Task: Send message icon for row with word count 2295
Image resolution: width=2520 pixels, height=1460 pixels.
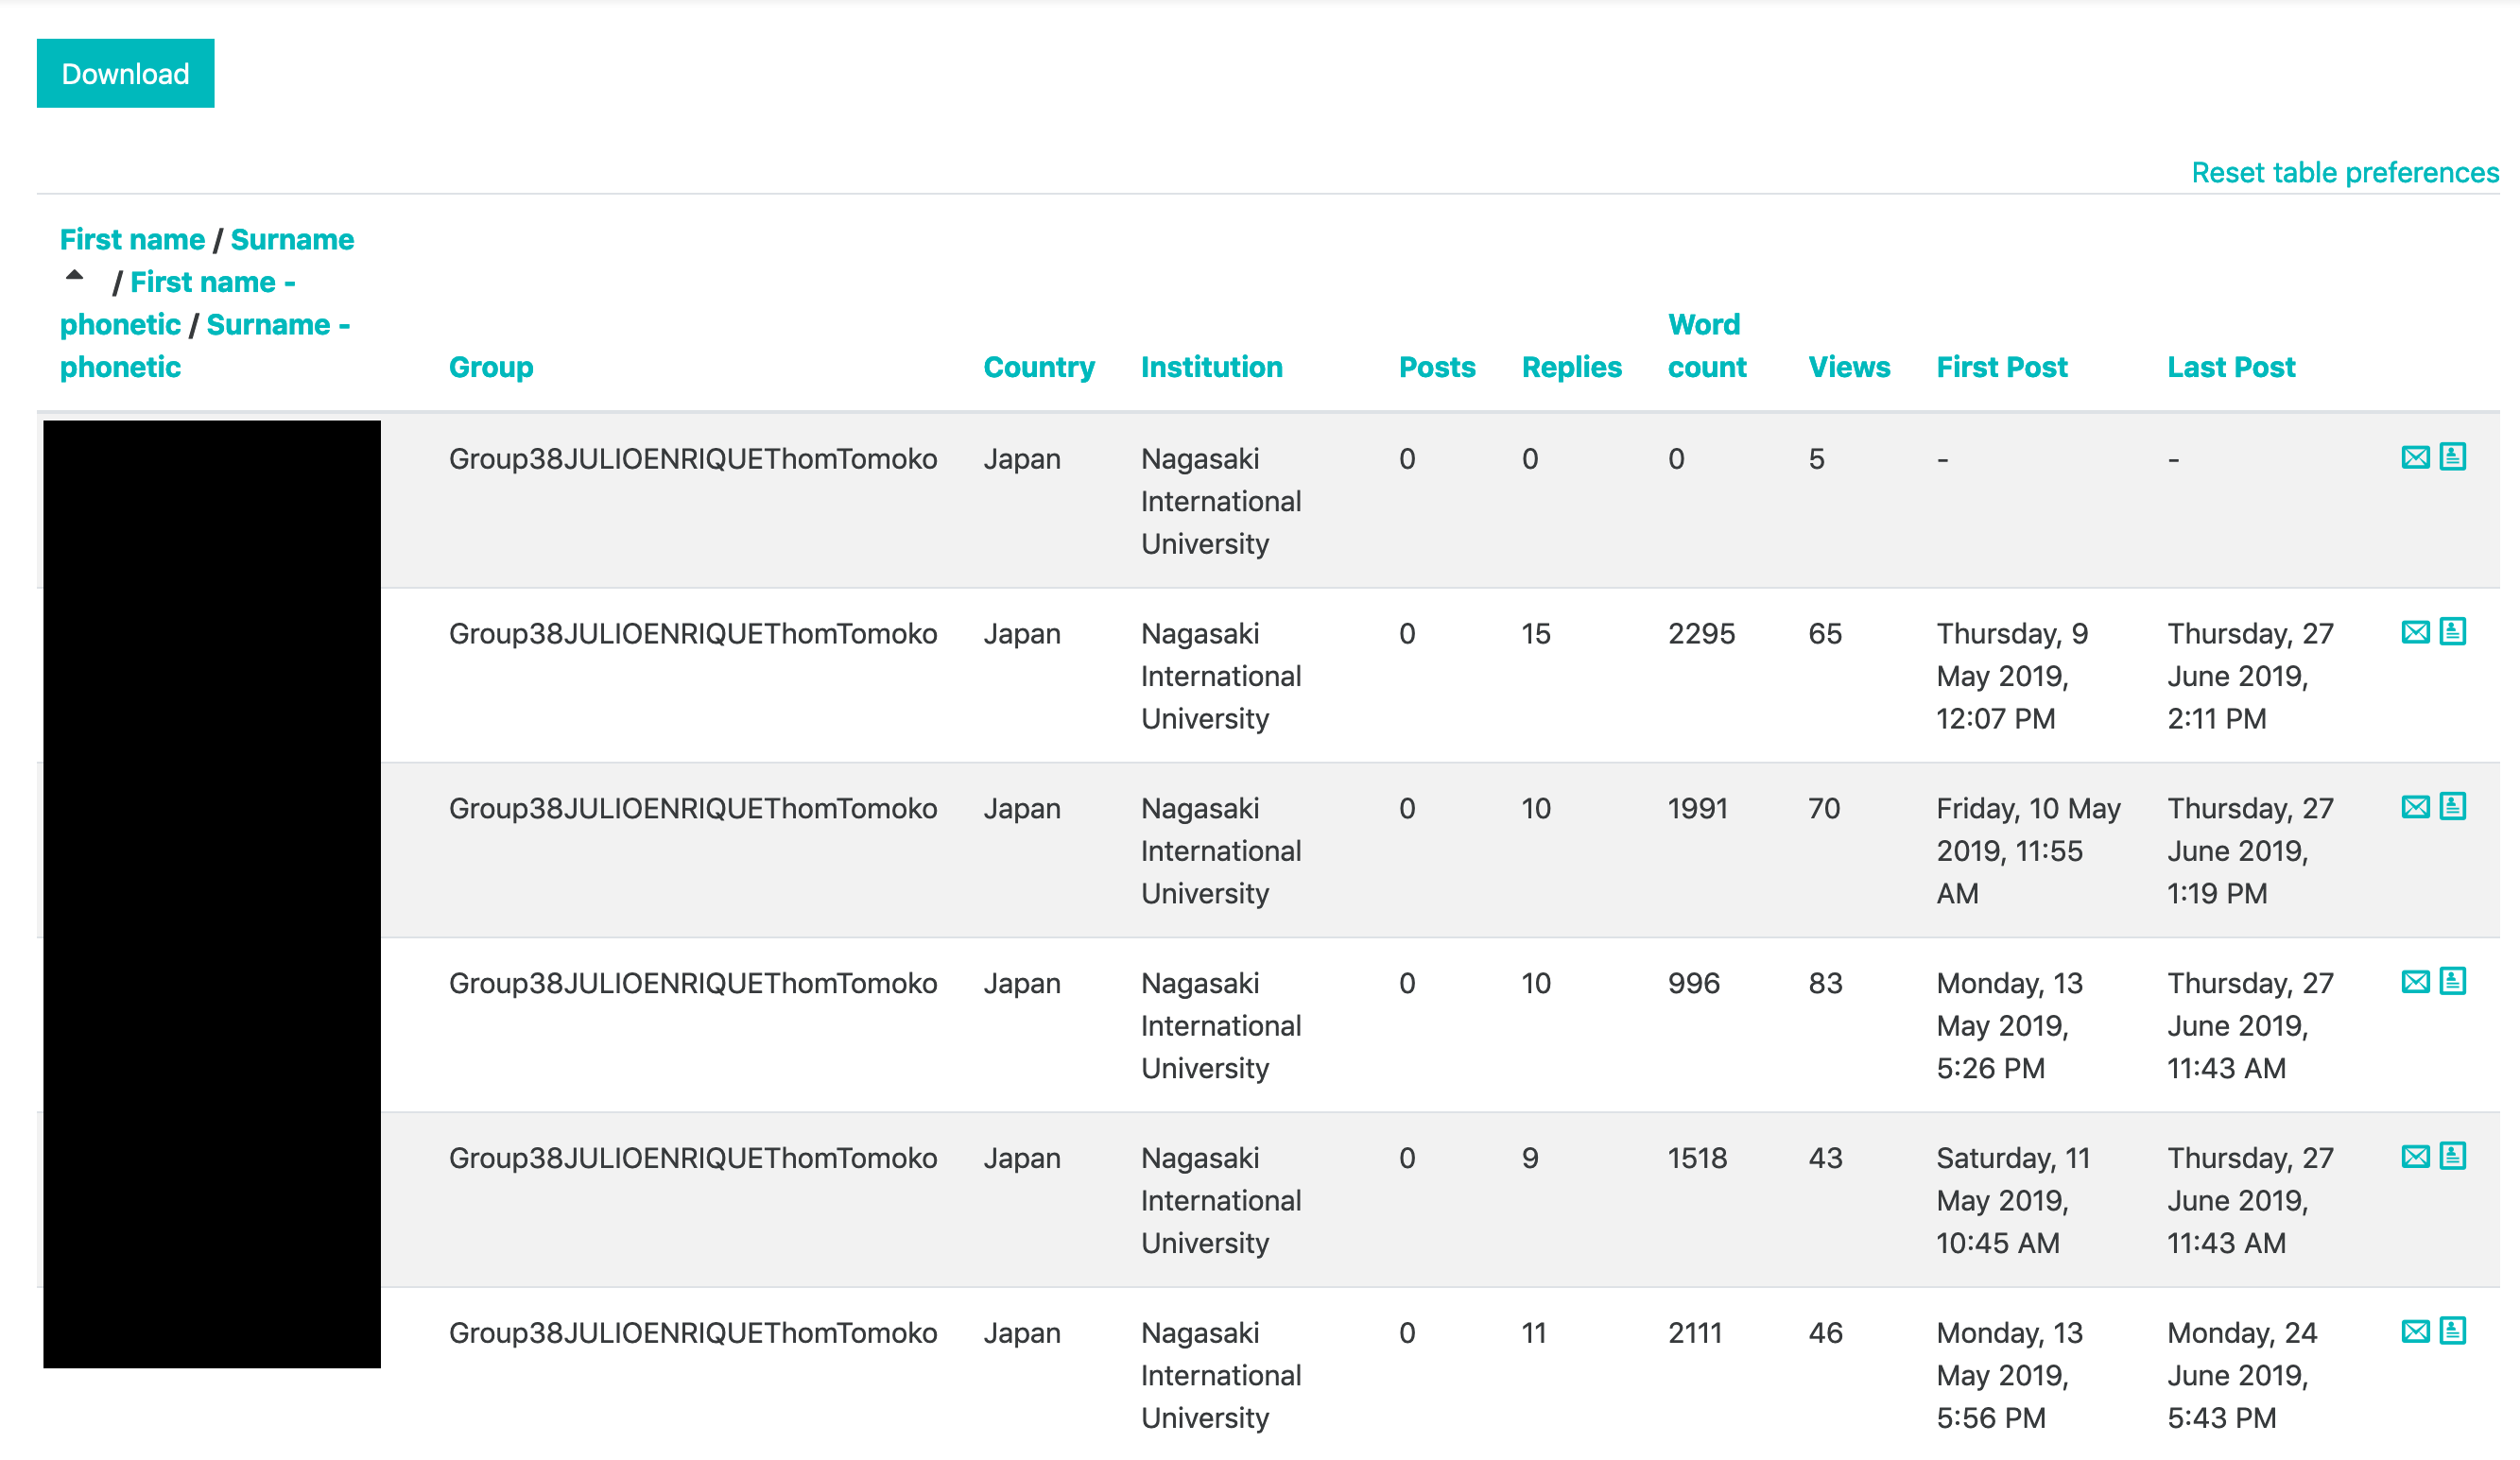Action: tap(2415, 632)
